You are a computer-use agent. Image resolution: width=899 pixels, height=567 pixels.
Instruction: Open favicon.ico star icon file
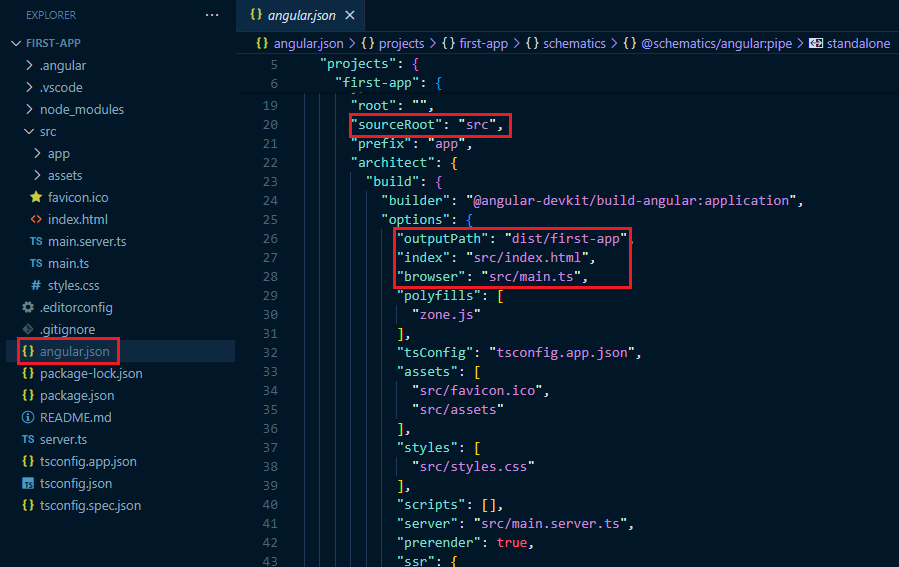pos(36,197)
